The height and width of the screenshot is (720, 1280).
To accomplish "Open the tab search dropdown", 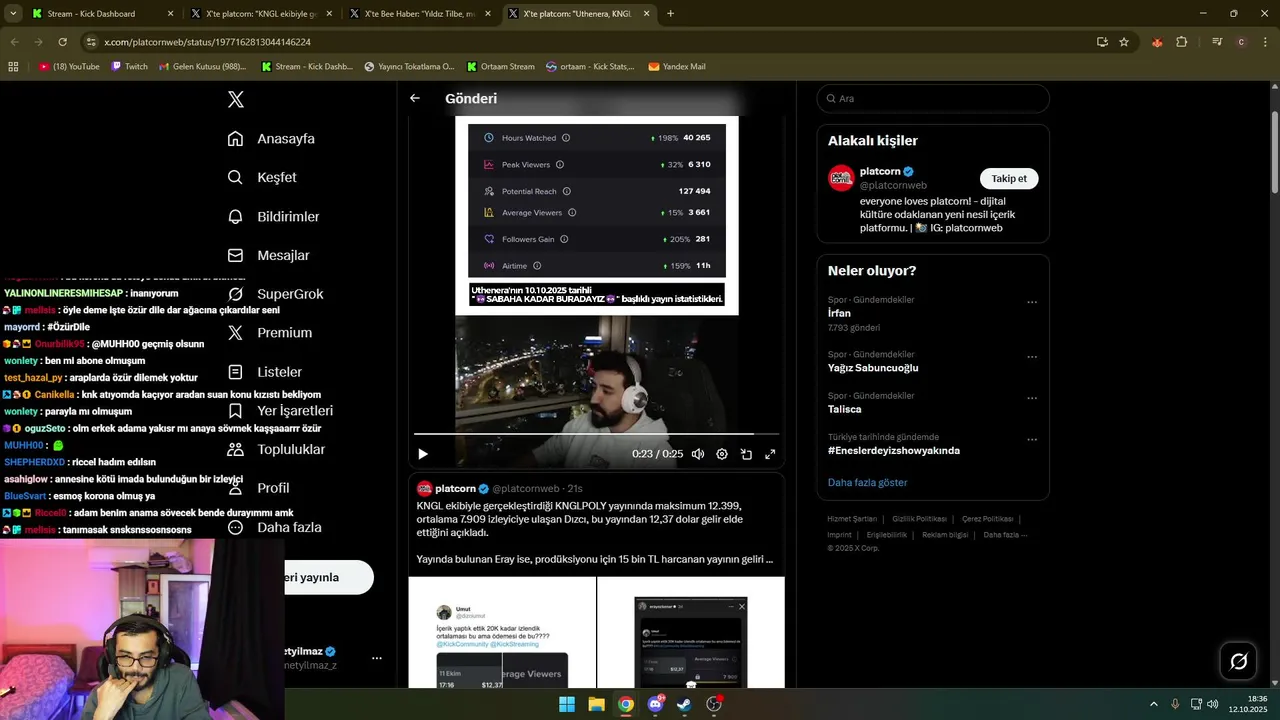I will pos(13,14).
